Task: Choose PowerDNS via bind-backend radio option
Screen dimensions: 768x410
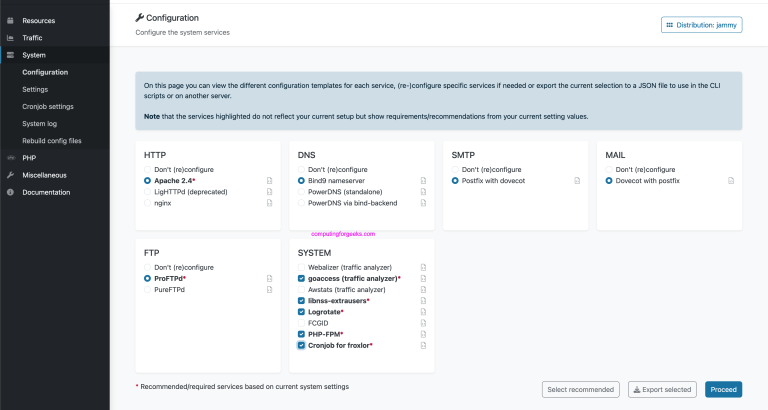Action: [301, 203]
